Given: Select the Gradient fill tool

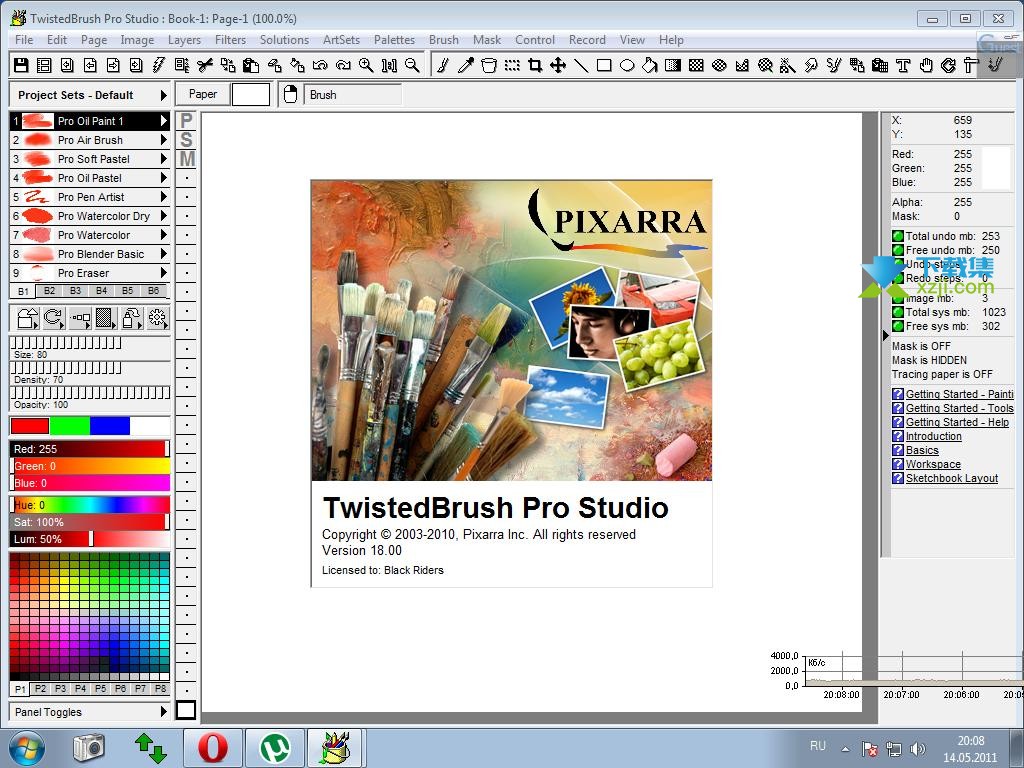Looking at the screenshot, I should point(673,65).
